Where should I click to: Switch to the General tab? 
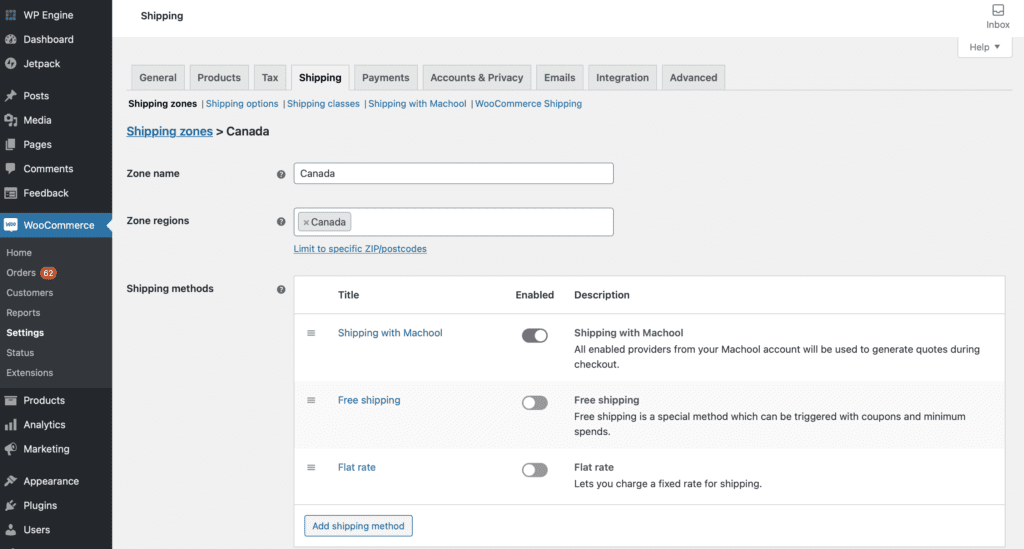point(158,78)
